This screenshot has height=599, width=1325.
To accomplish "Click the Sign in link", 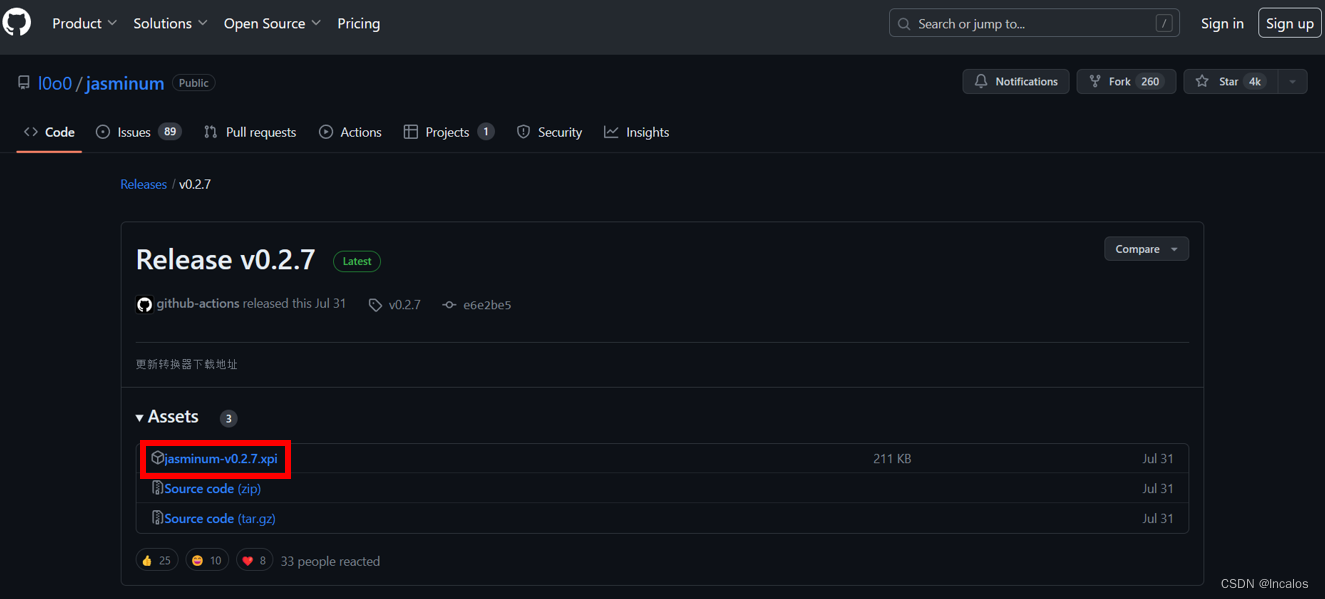I will click(1222, 23).
